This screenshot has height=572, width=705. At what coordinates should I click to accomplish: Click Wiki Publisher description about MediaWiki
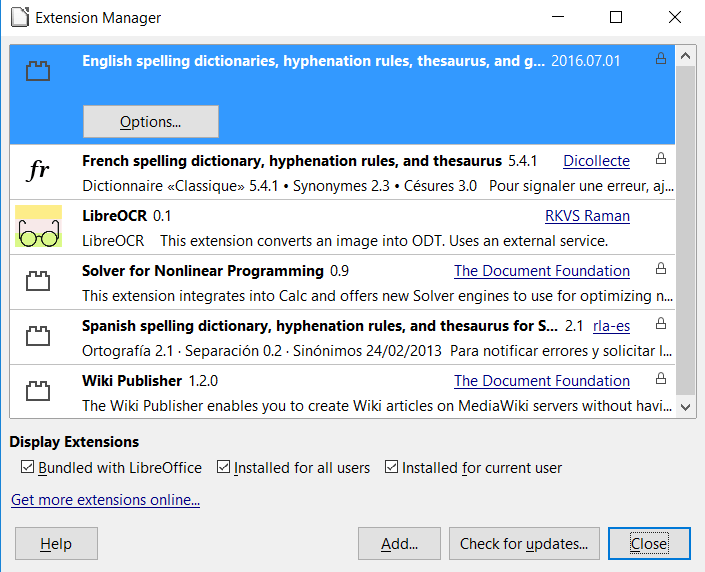tap(377, 406)
